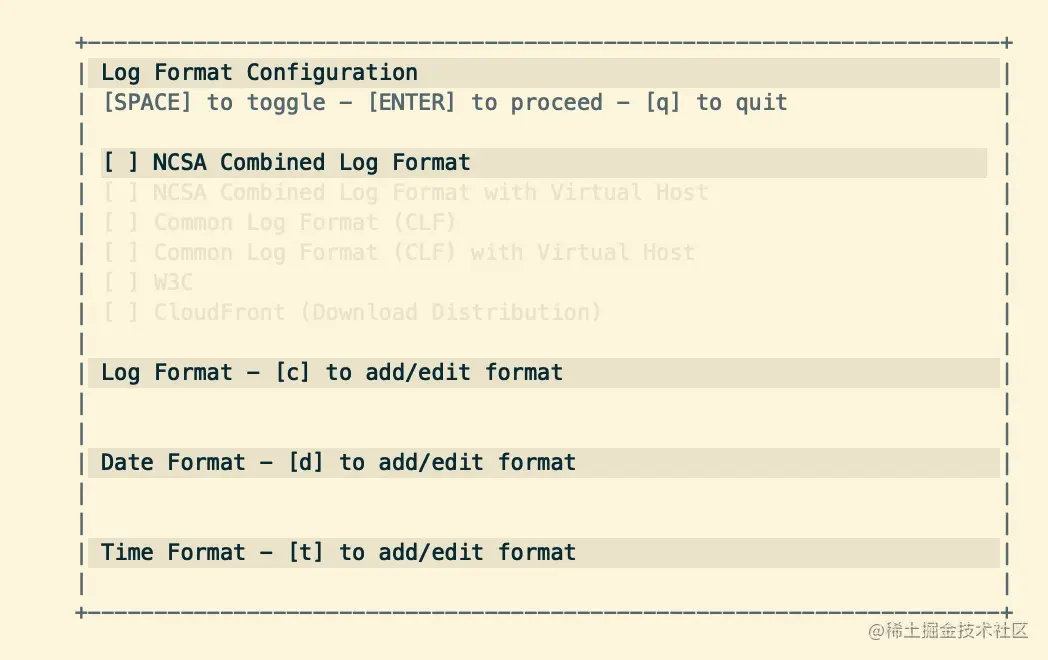Click the [SPACE] to toggle hint
Screen dimensions: 1048x660
point(215,102)
